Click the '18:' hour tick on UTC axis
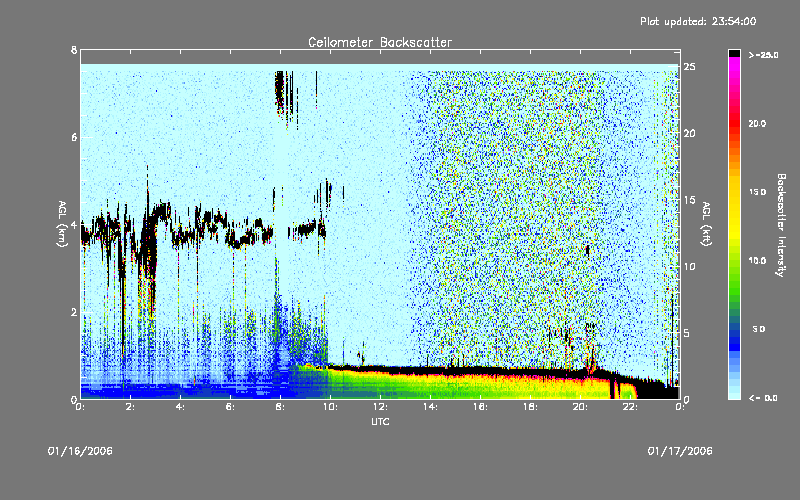Image resolution: width=800 pixels, height=500 pixels. pyautogui.click(x=531, y=407)
